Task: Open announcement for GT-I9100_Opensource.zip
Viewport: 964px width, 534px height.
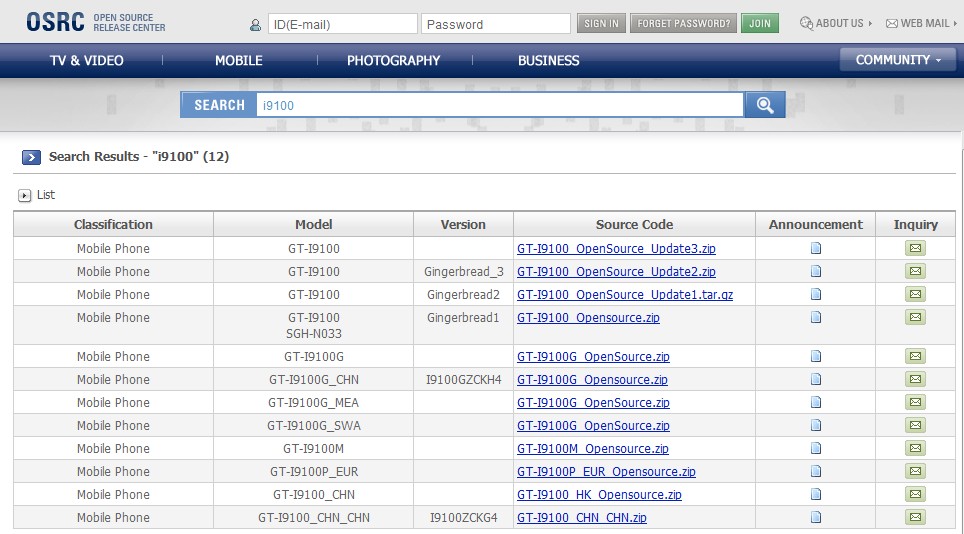Action: tap(816, 317)
